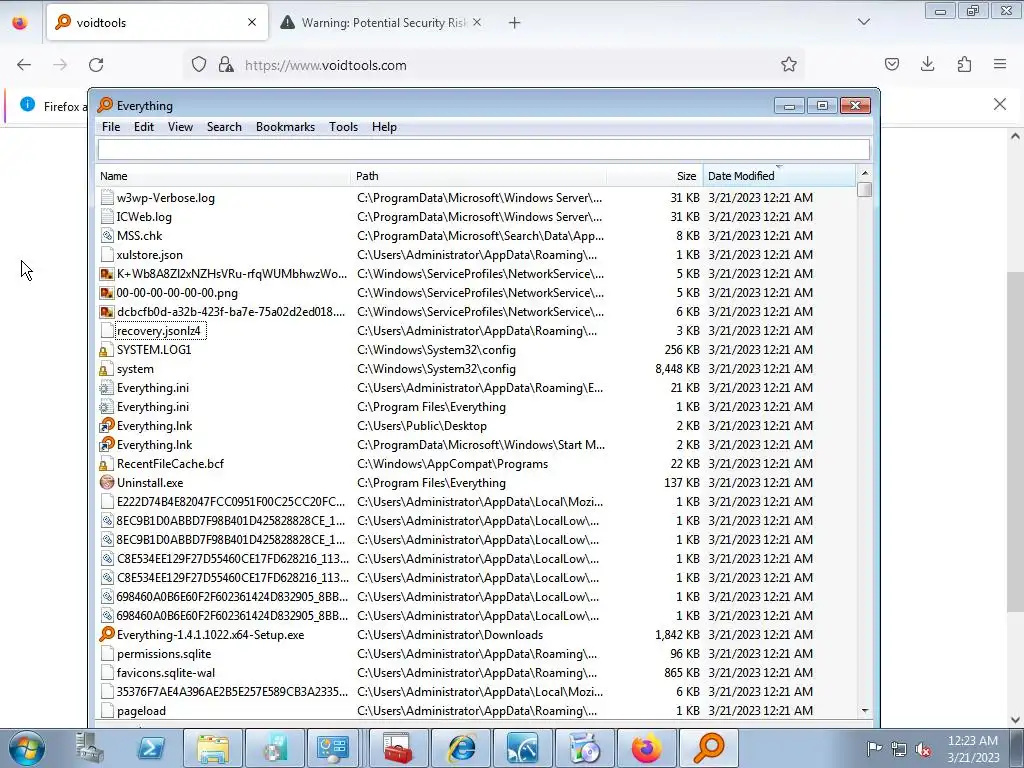Image resolution: width=1024 pixels, height=768 pixels.
Task: Switch to the voidtools Firefox tab
Action: (157, 22)
